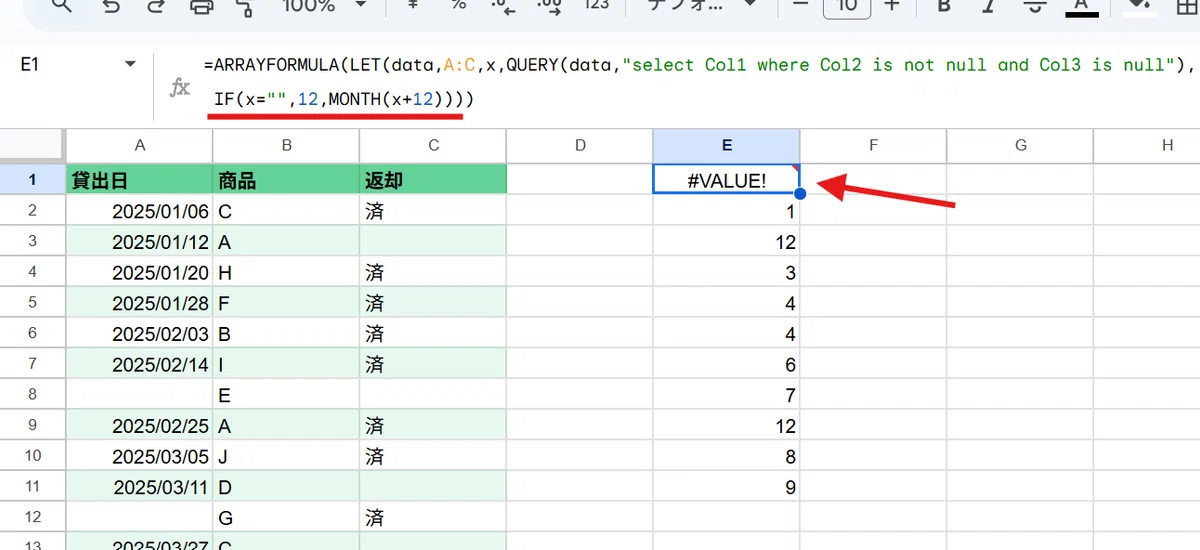The height and width of the screenshot is (550, 1200).
Task: Click cell with date 2025/03/11
Action: 140,488
